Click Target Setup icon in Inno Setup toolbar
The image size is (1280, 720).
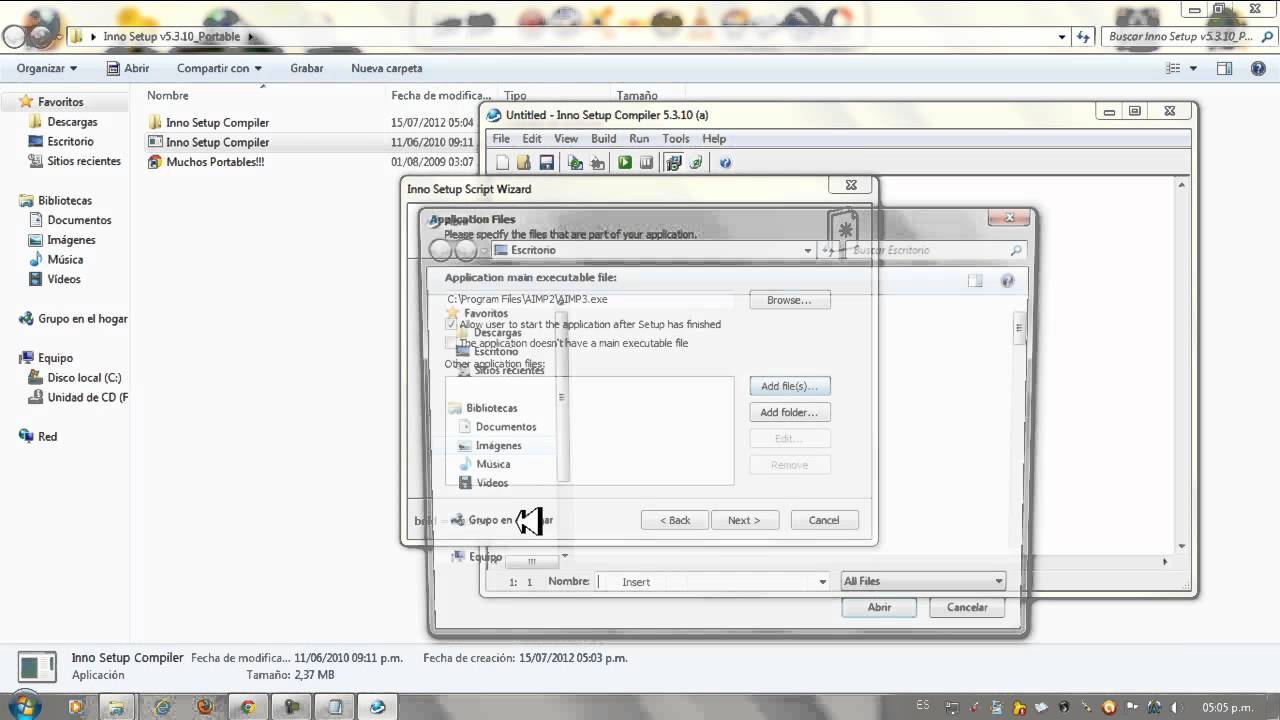tap(674, 162)
